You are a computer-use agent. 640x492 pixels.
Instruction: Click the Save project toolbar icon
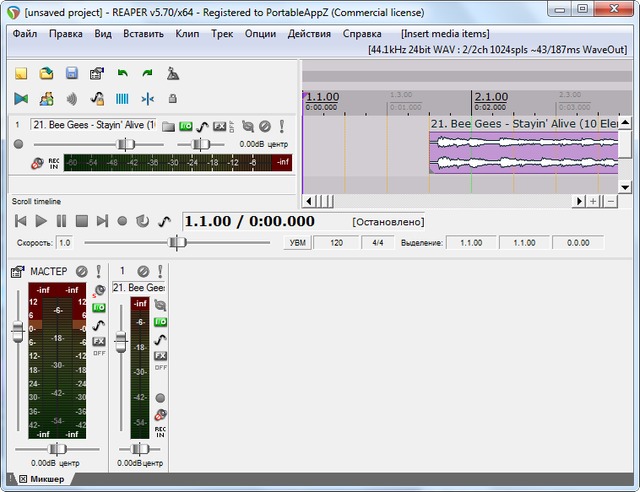[72, 74]
